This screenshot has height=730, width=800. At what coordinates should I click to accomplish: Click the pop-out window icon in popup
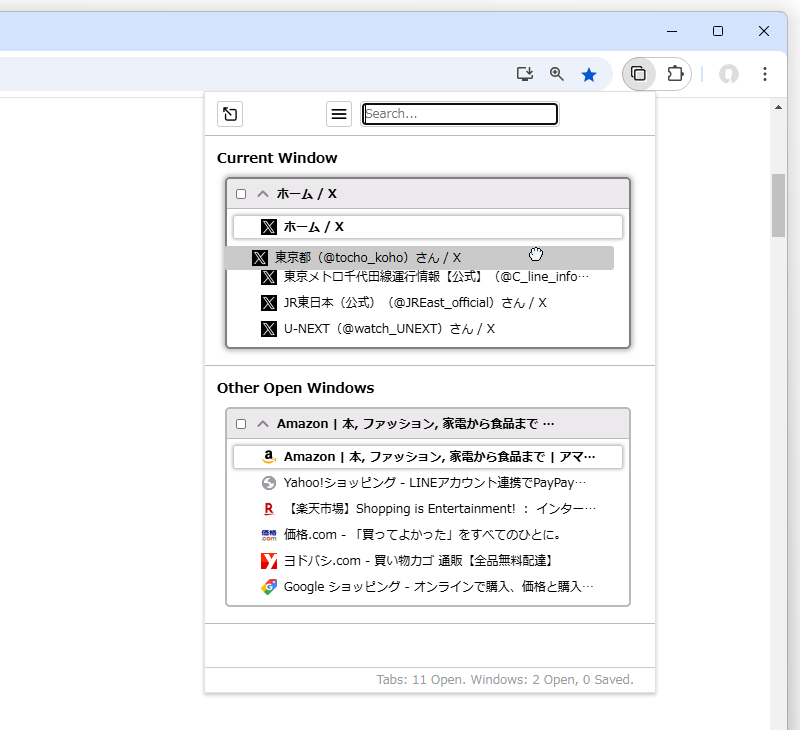point(230,114)
